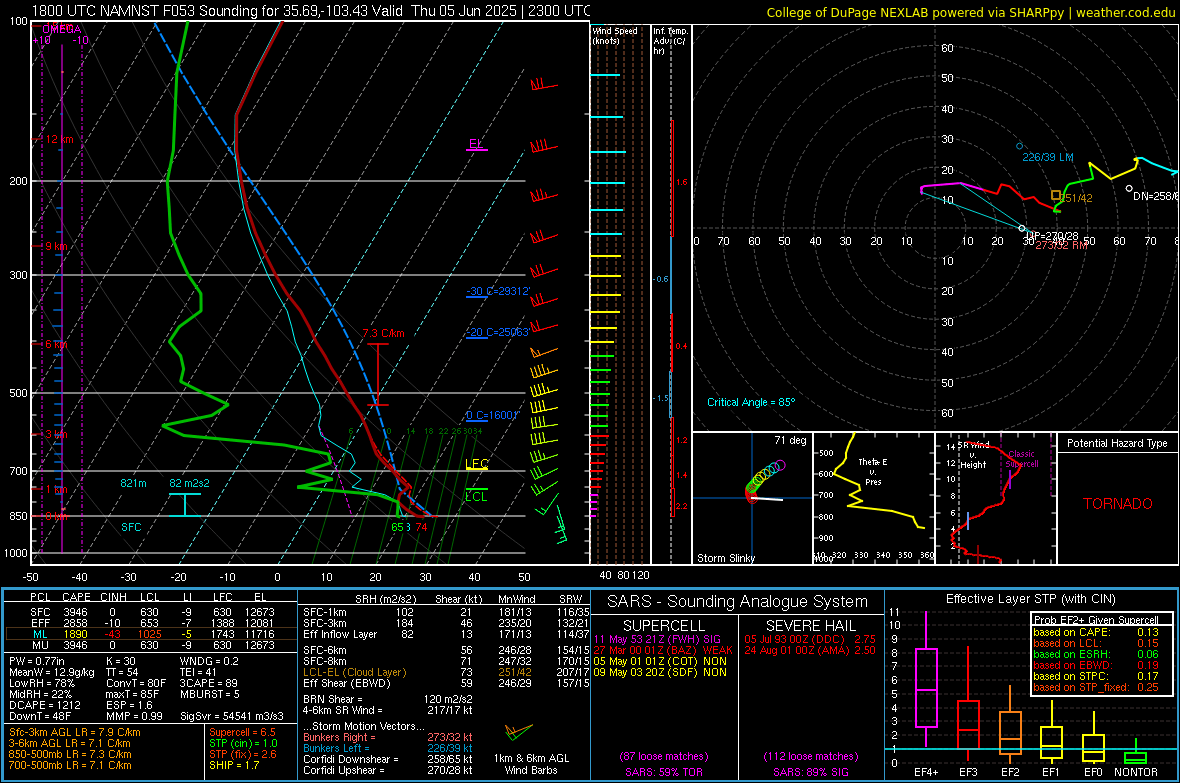Click the Corfidi Downshear vector line
The height and width of the screenshot is (783, 1180).
click(388, 760)
